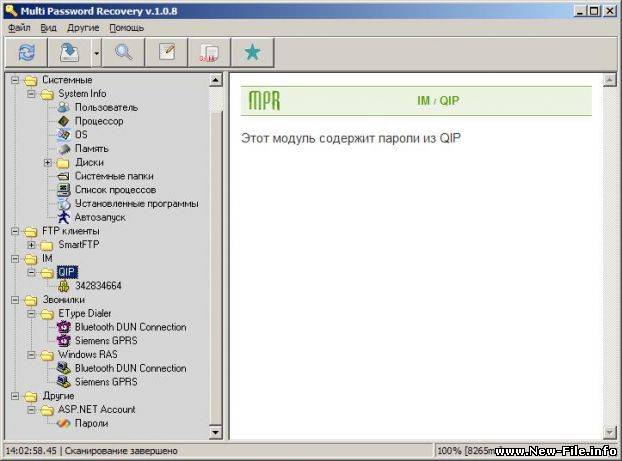
Task: Select QIP account 342834664 icon
Action: tap(63, 286)
